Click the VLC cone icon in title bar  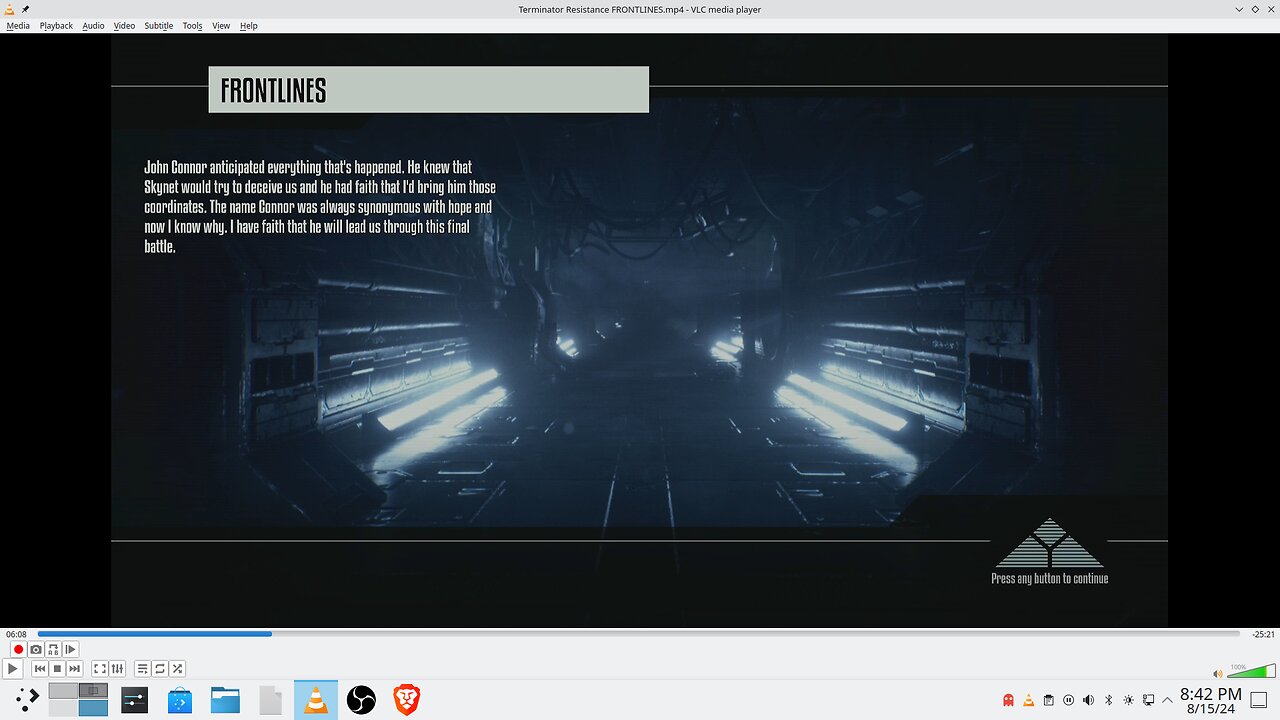point(10,9)
